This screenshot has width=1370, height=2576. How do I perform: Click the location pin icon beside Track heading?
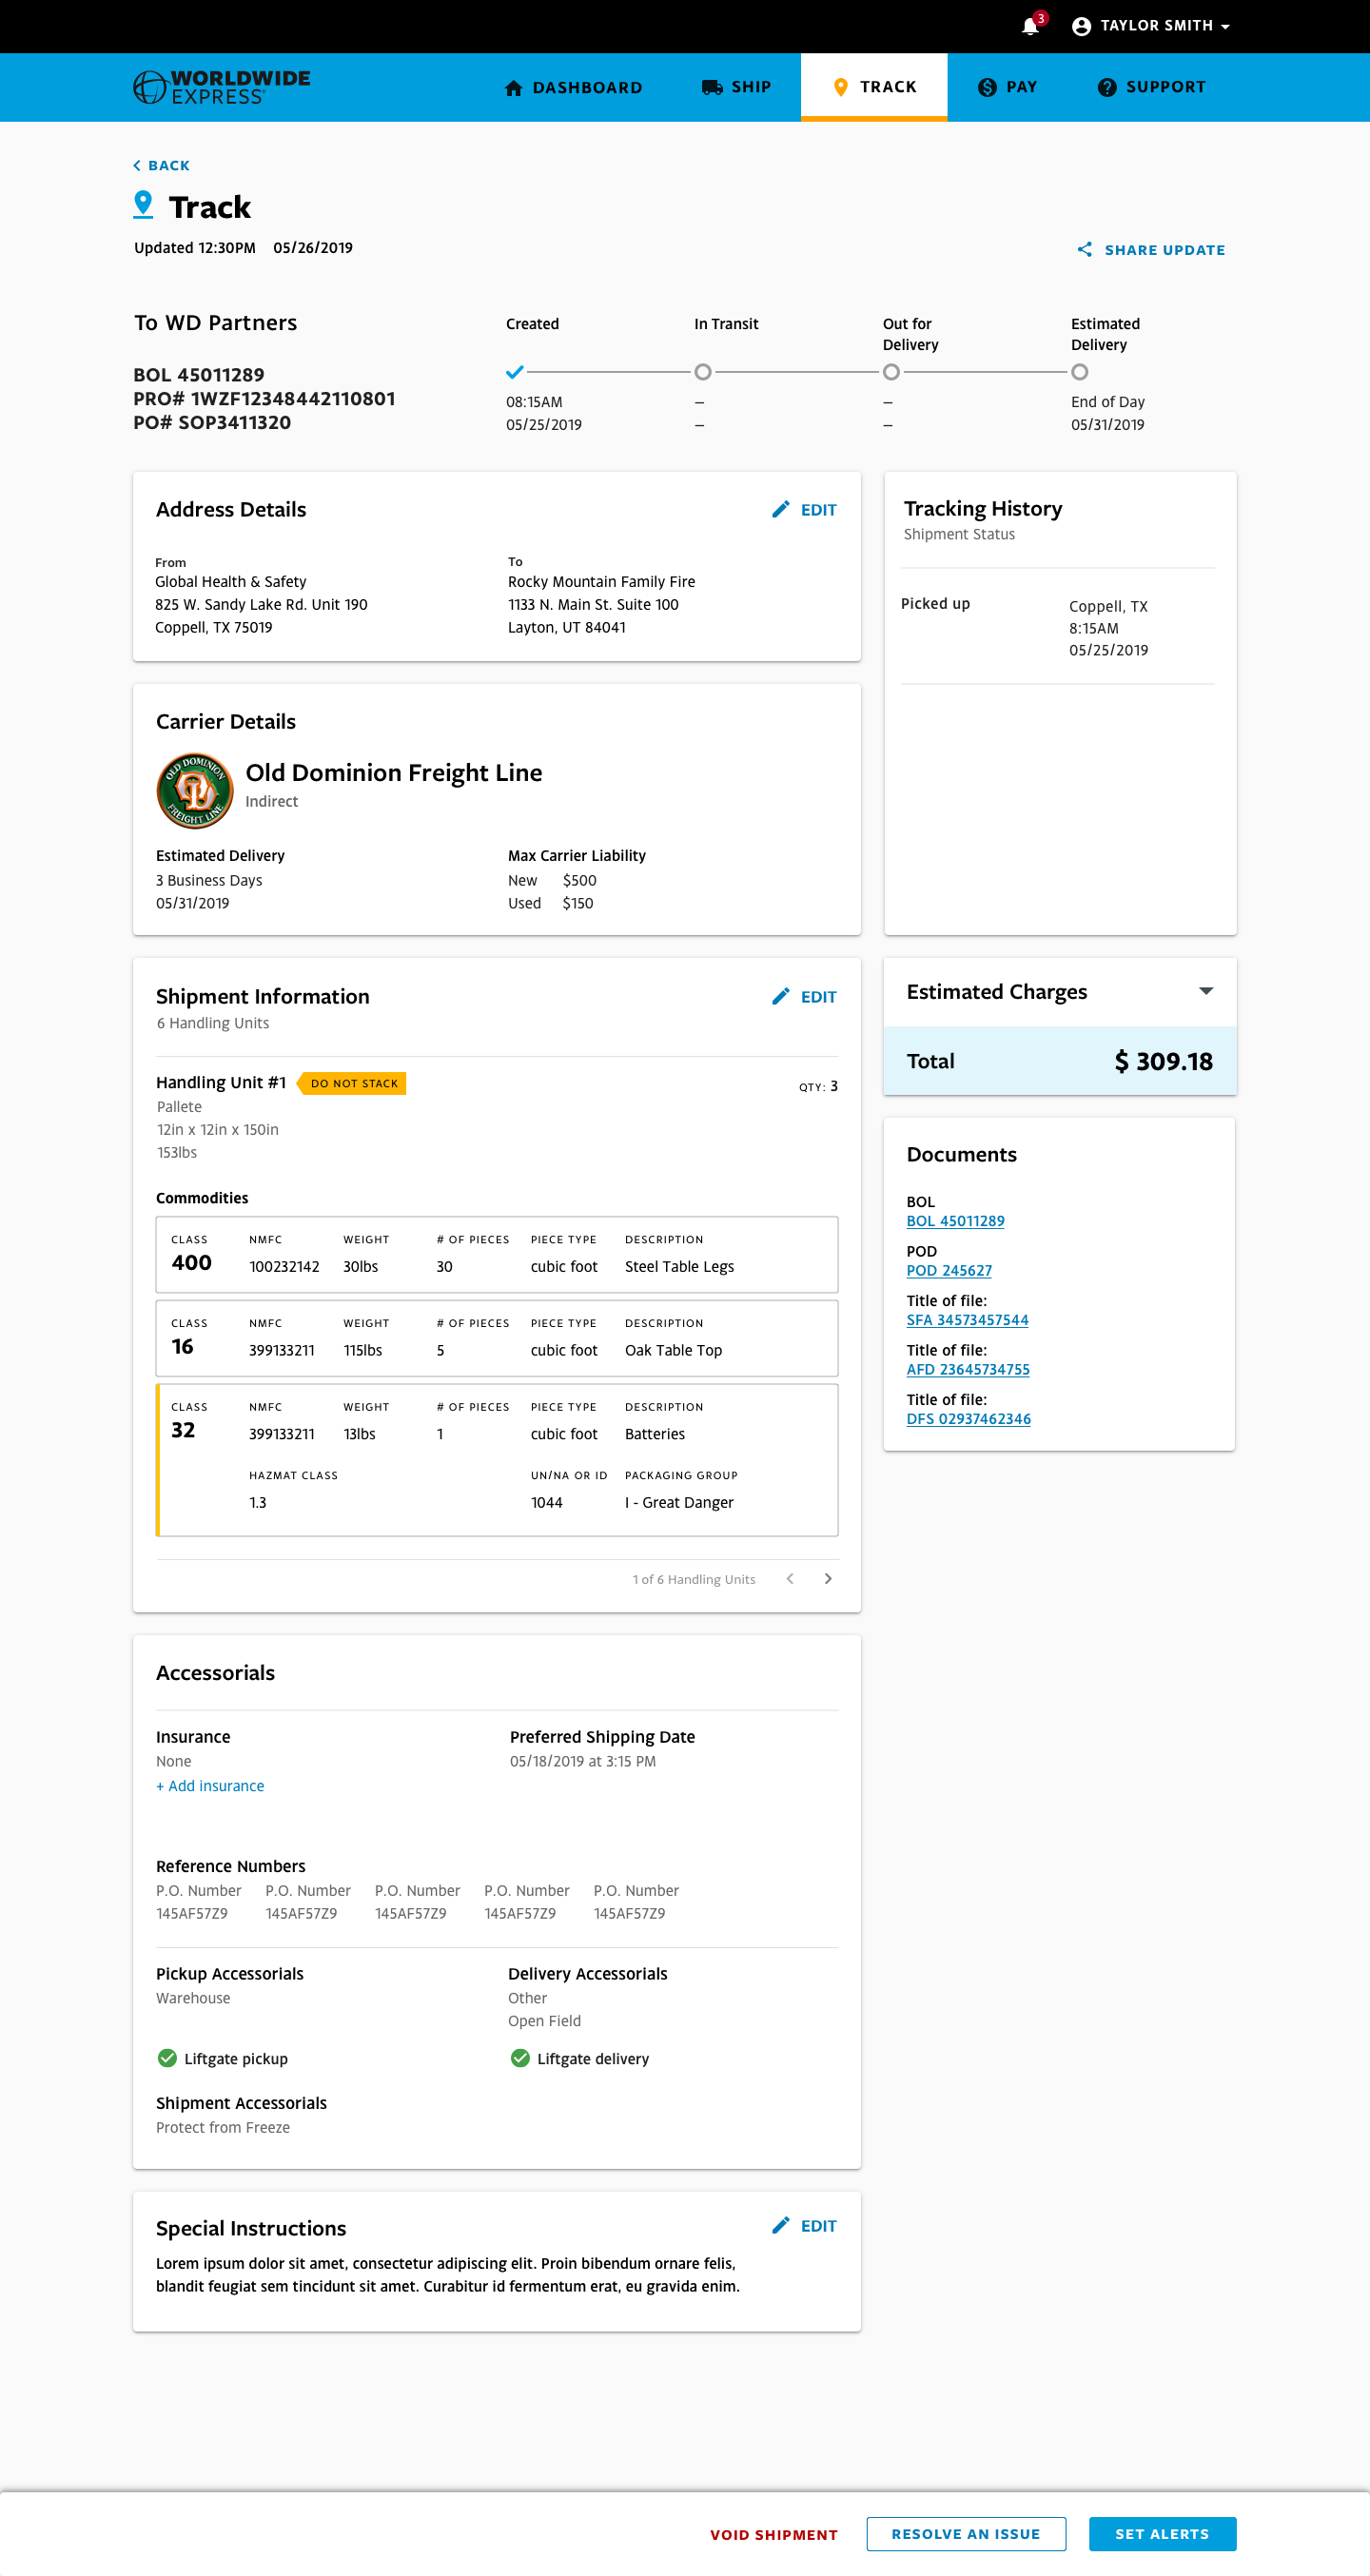tap(143, 205)
